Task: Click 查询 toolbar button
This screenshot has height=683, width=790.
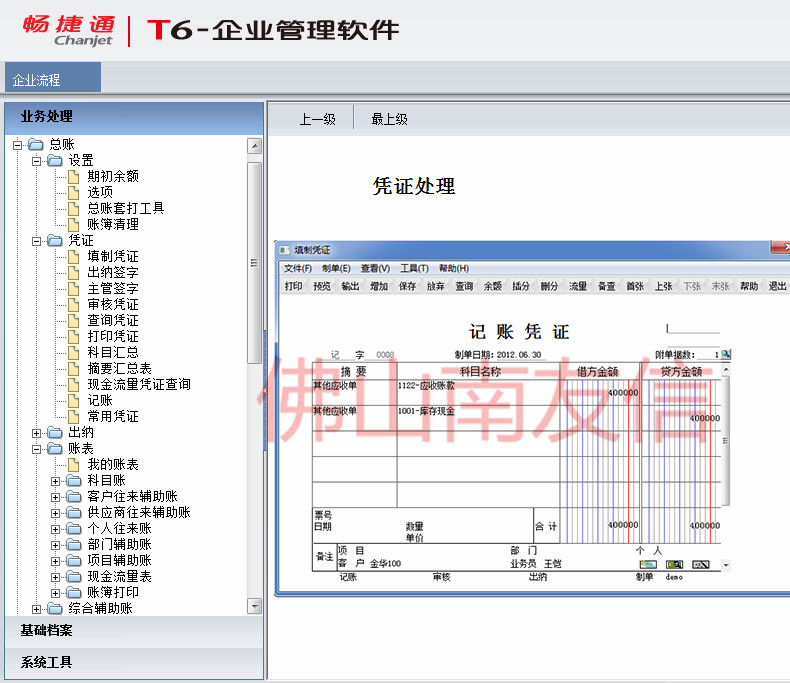Action: 464,286
